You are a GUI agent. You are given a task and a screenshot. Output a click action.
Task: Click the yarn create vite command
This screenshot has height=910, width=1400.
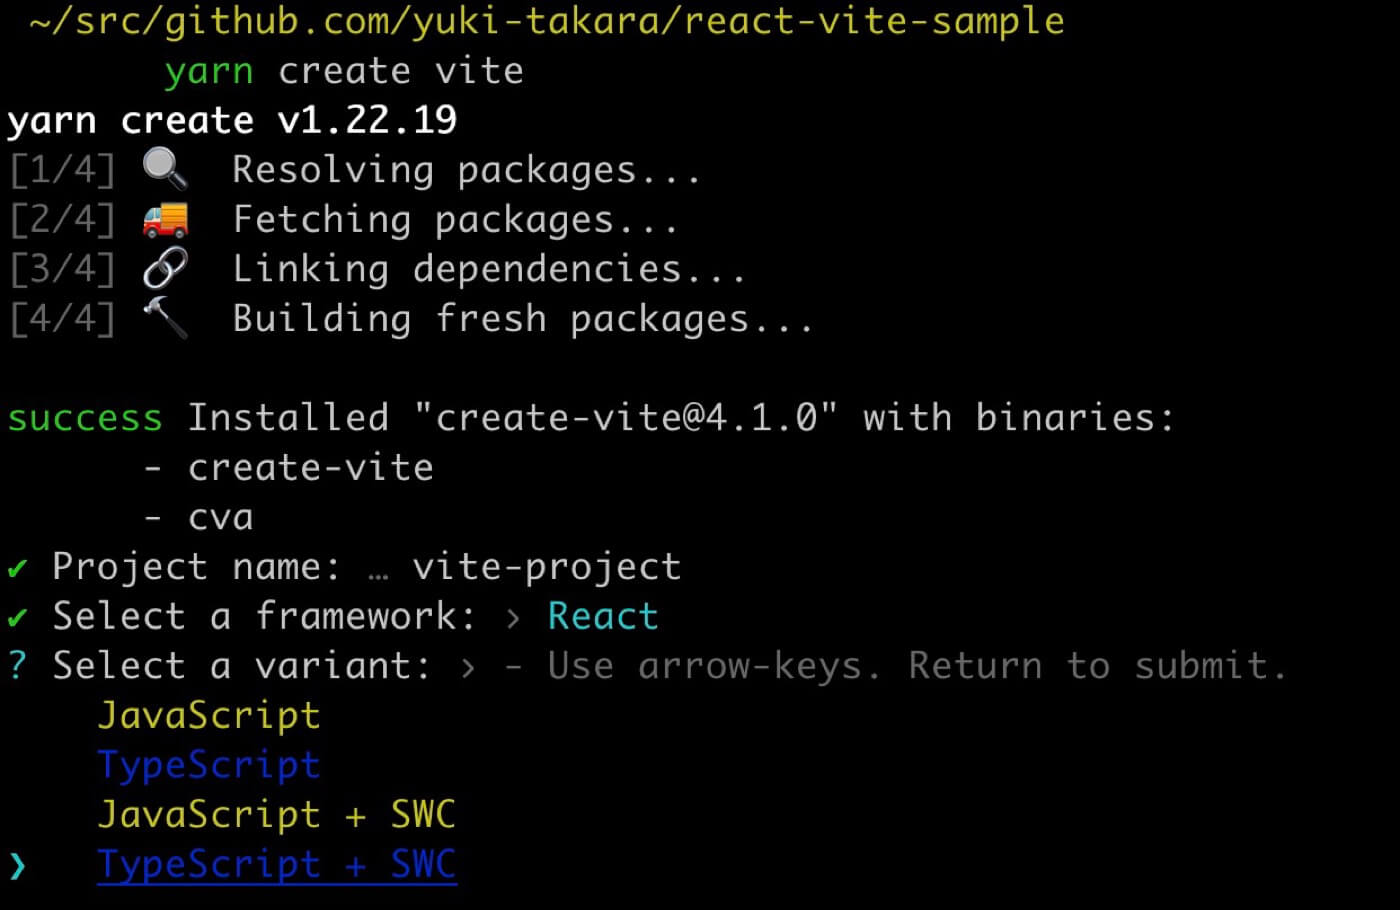click(344, 71)
